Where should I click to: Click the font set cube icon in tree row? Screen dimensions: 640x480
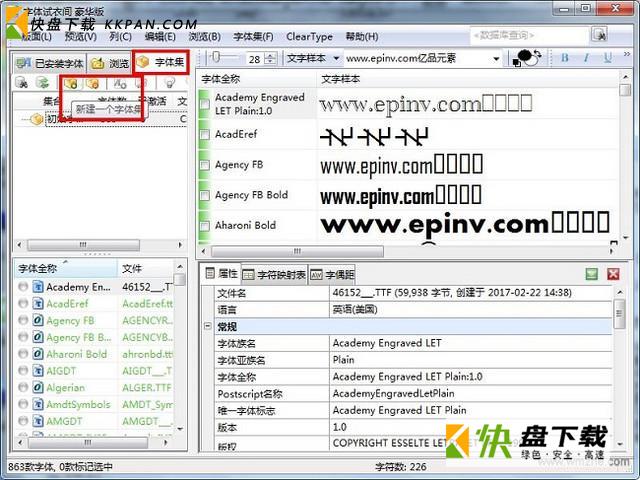pos(37,119)
